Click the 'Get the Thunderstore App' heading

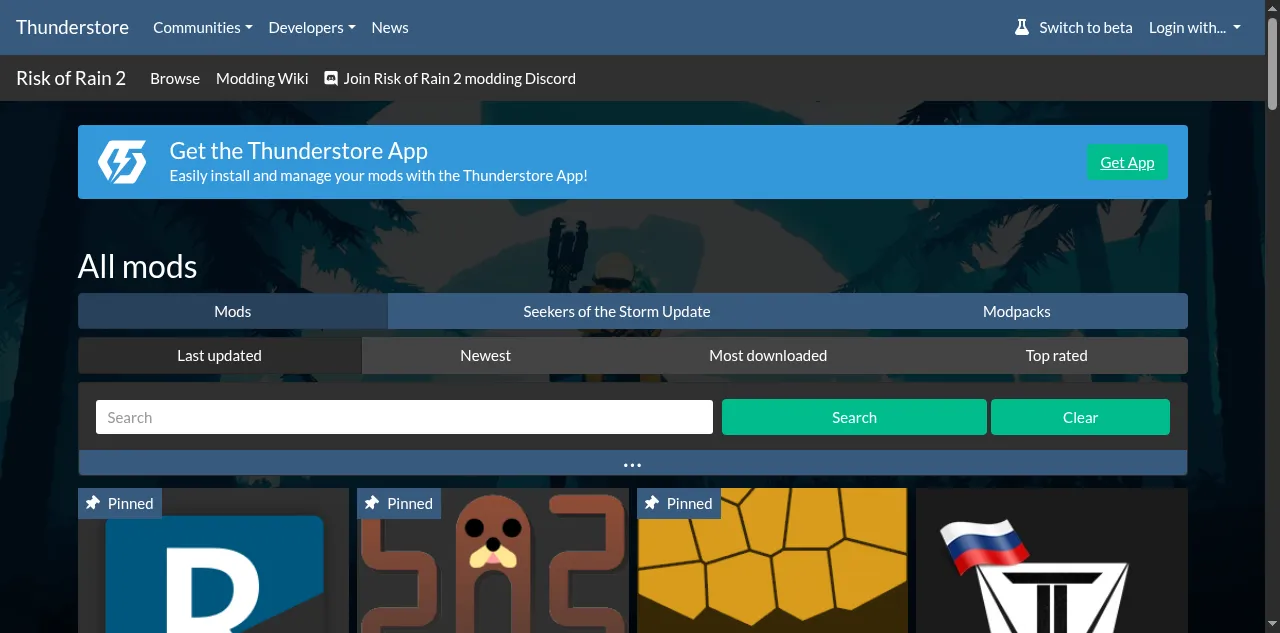pos(298,151)
